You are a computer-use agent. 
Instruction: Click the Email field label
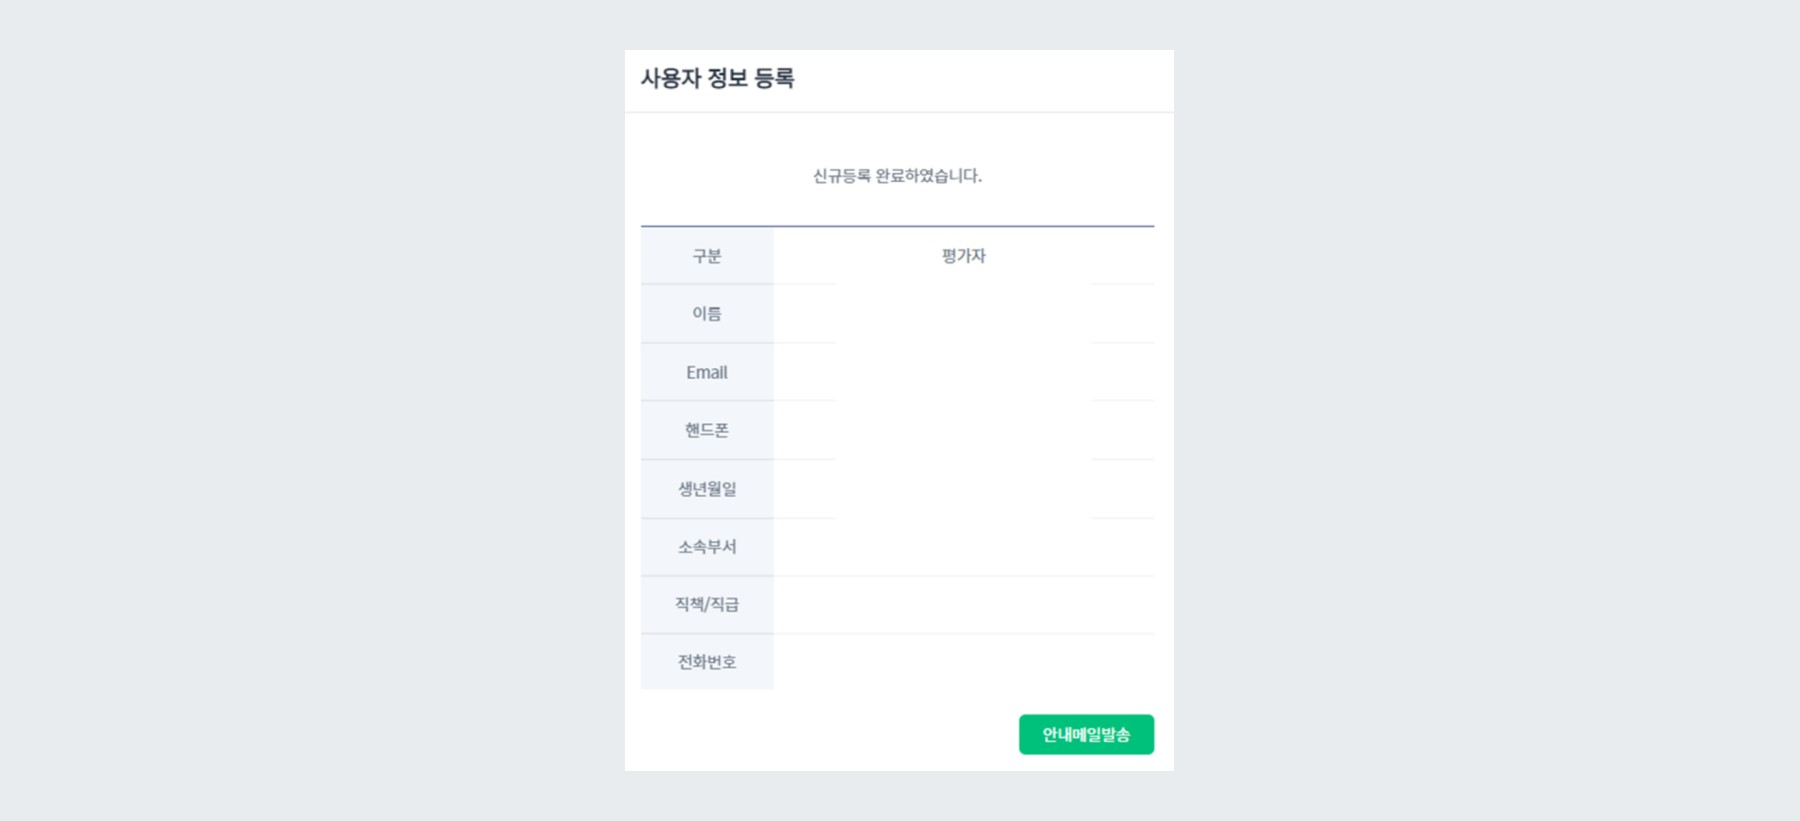(x=706, y=372)
